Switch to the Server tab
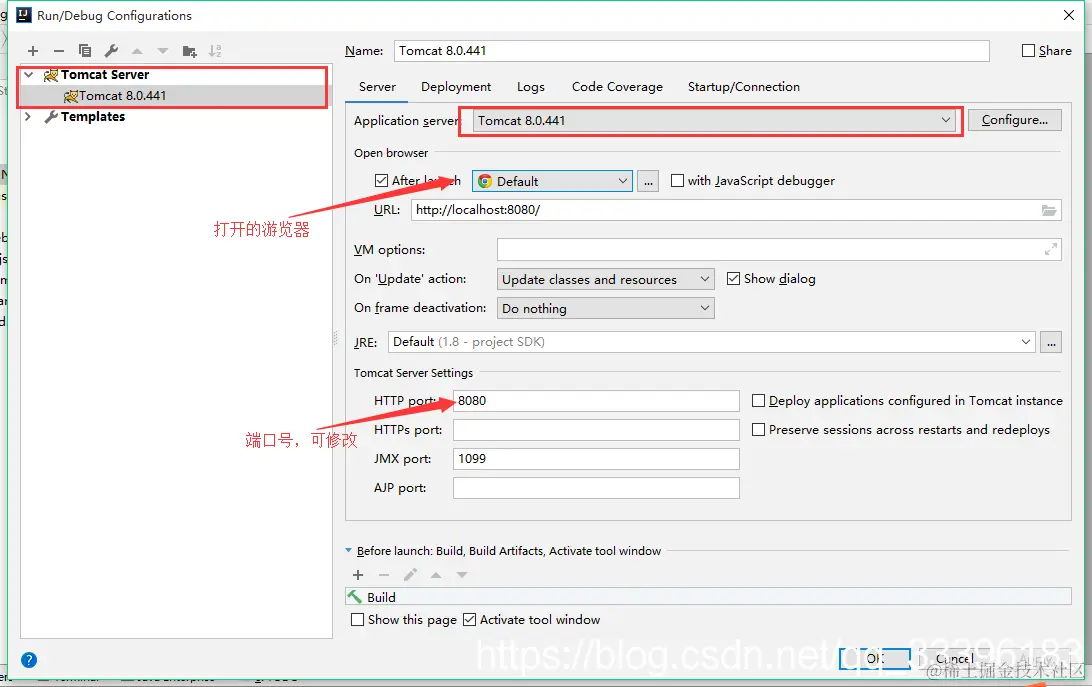1092x687 pixels. tap(377, 87)
